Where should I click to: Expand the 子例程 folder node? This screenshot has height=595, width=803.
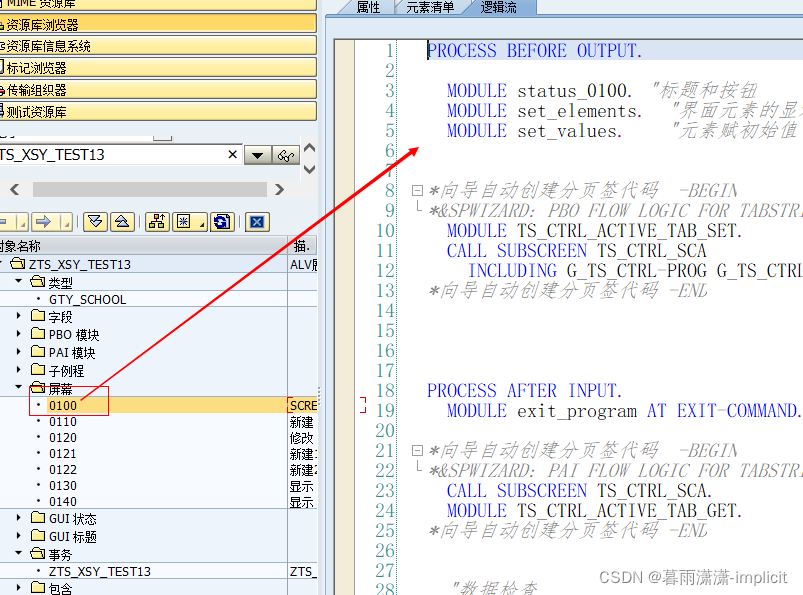point(19,370)
